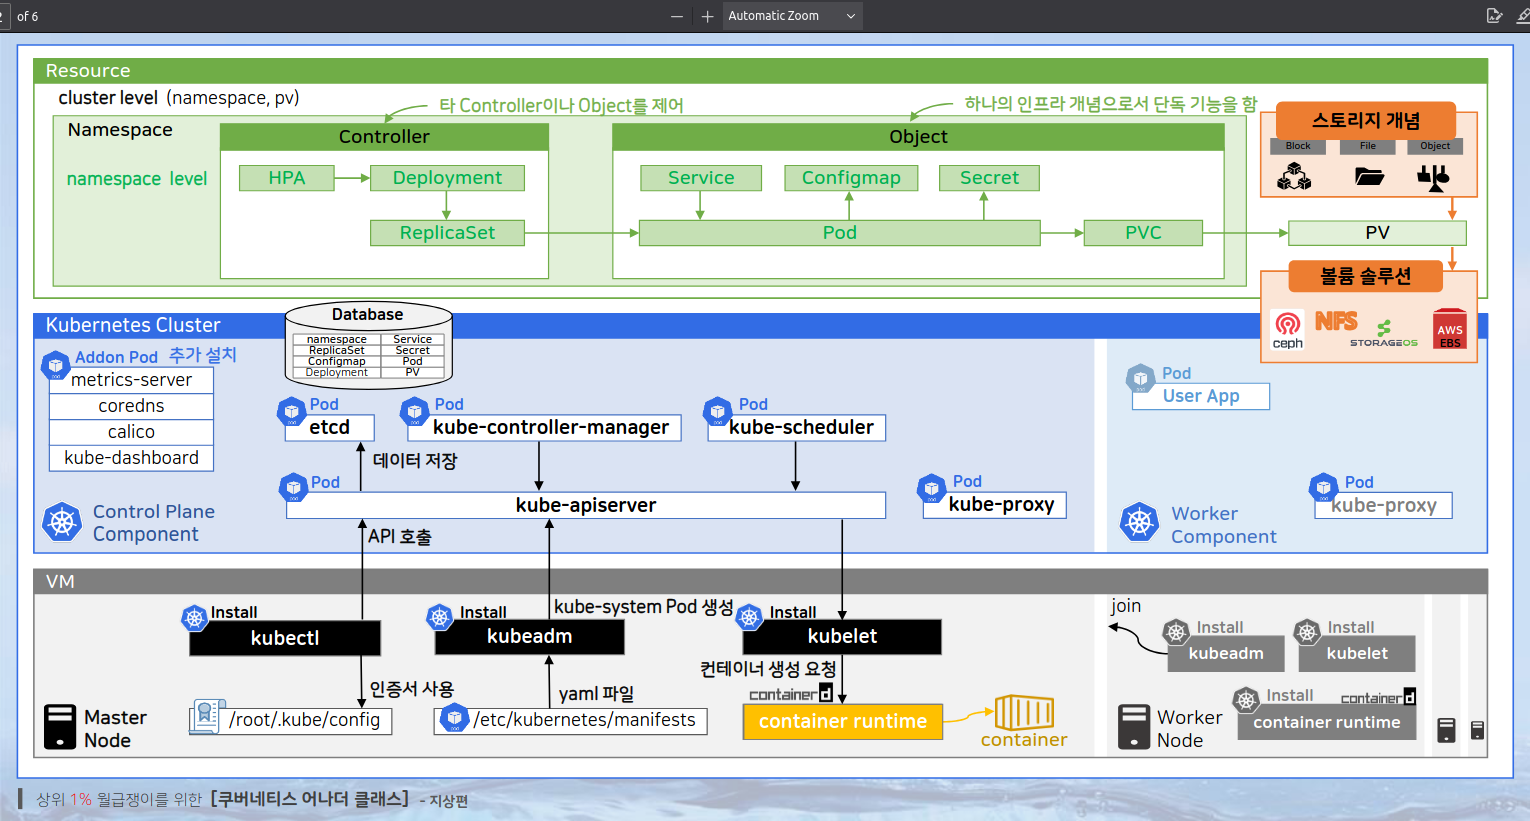Click the HPA box

point(287,178)
